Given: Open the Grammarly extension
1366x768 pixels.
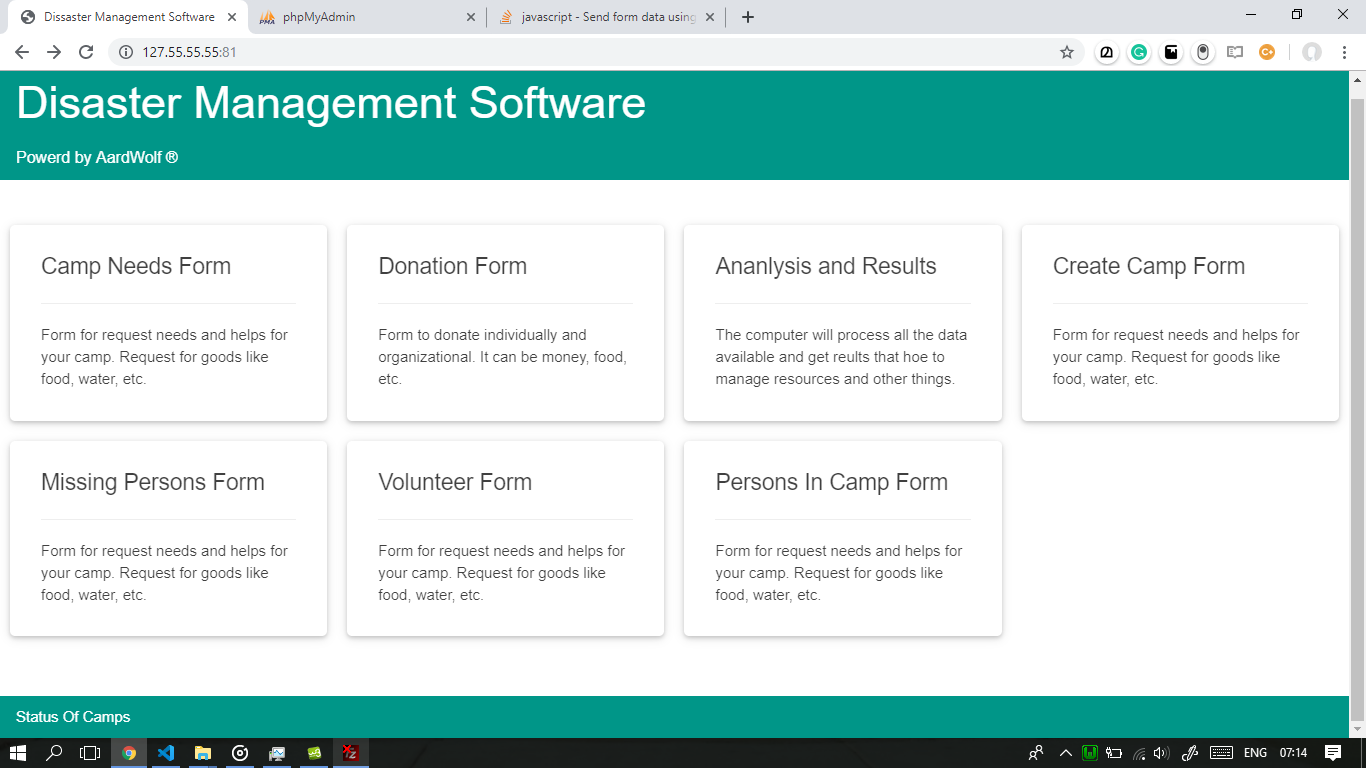Looking at the screenshot, I should click(1138, 51).
